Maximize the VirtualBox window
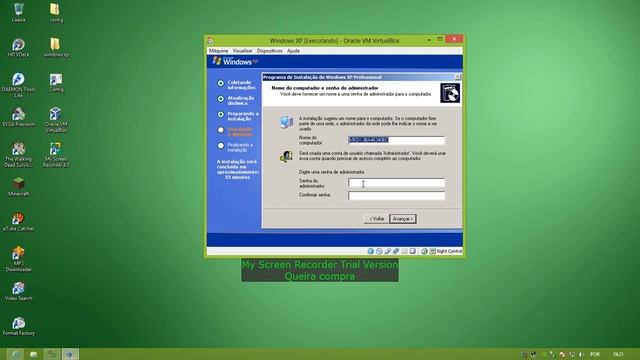This screenshot has width=640, height=360. tap(440, 40)
